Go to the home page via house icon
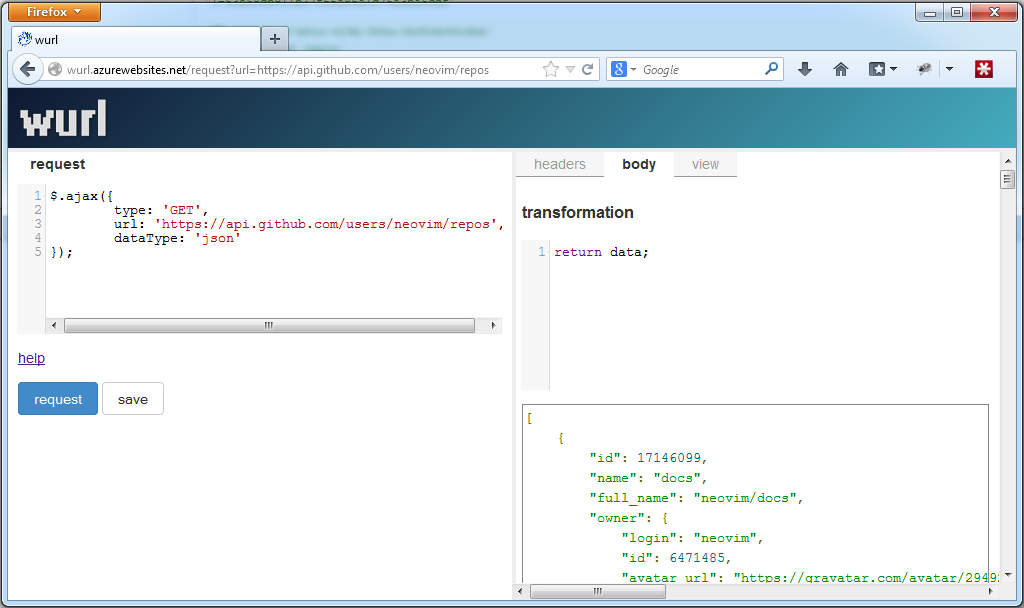The width and height of the screenshot is (1024, 608). pyautogui.click(x=840, y=69)
